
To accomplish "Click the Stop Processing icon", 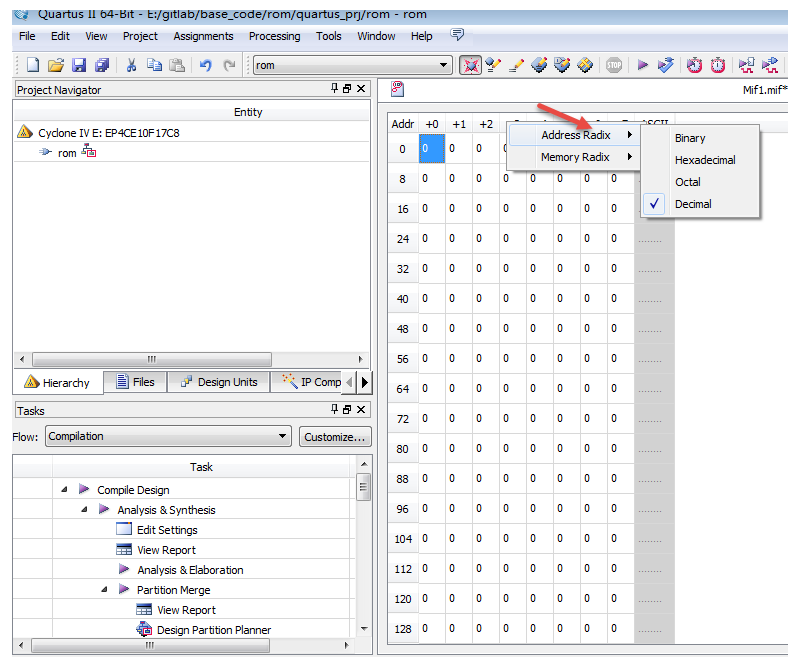I will (614, 65).
